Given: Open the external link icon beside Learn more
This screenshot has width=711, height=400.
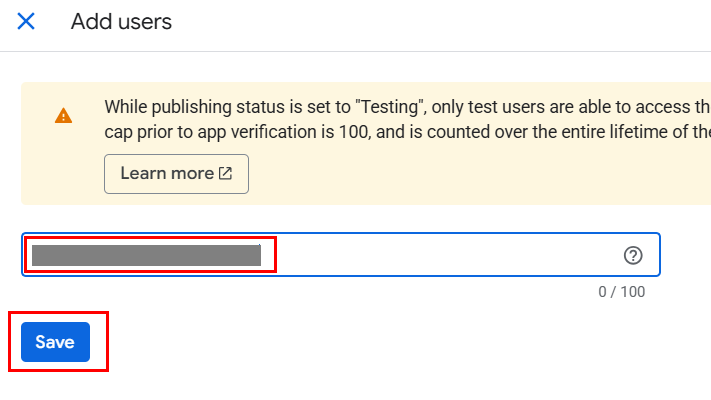Looking at the screenshot, I should click(225, 173).
